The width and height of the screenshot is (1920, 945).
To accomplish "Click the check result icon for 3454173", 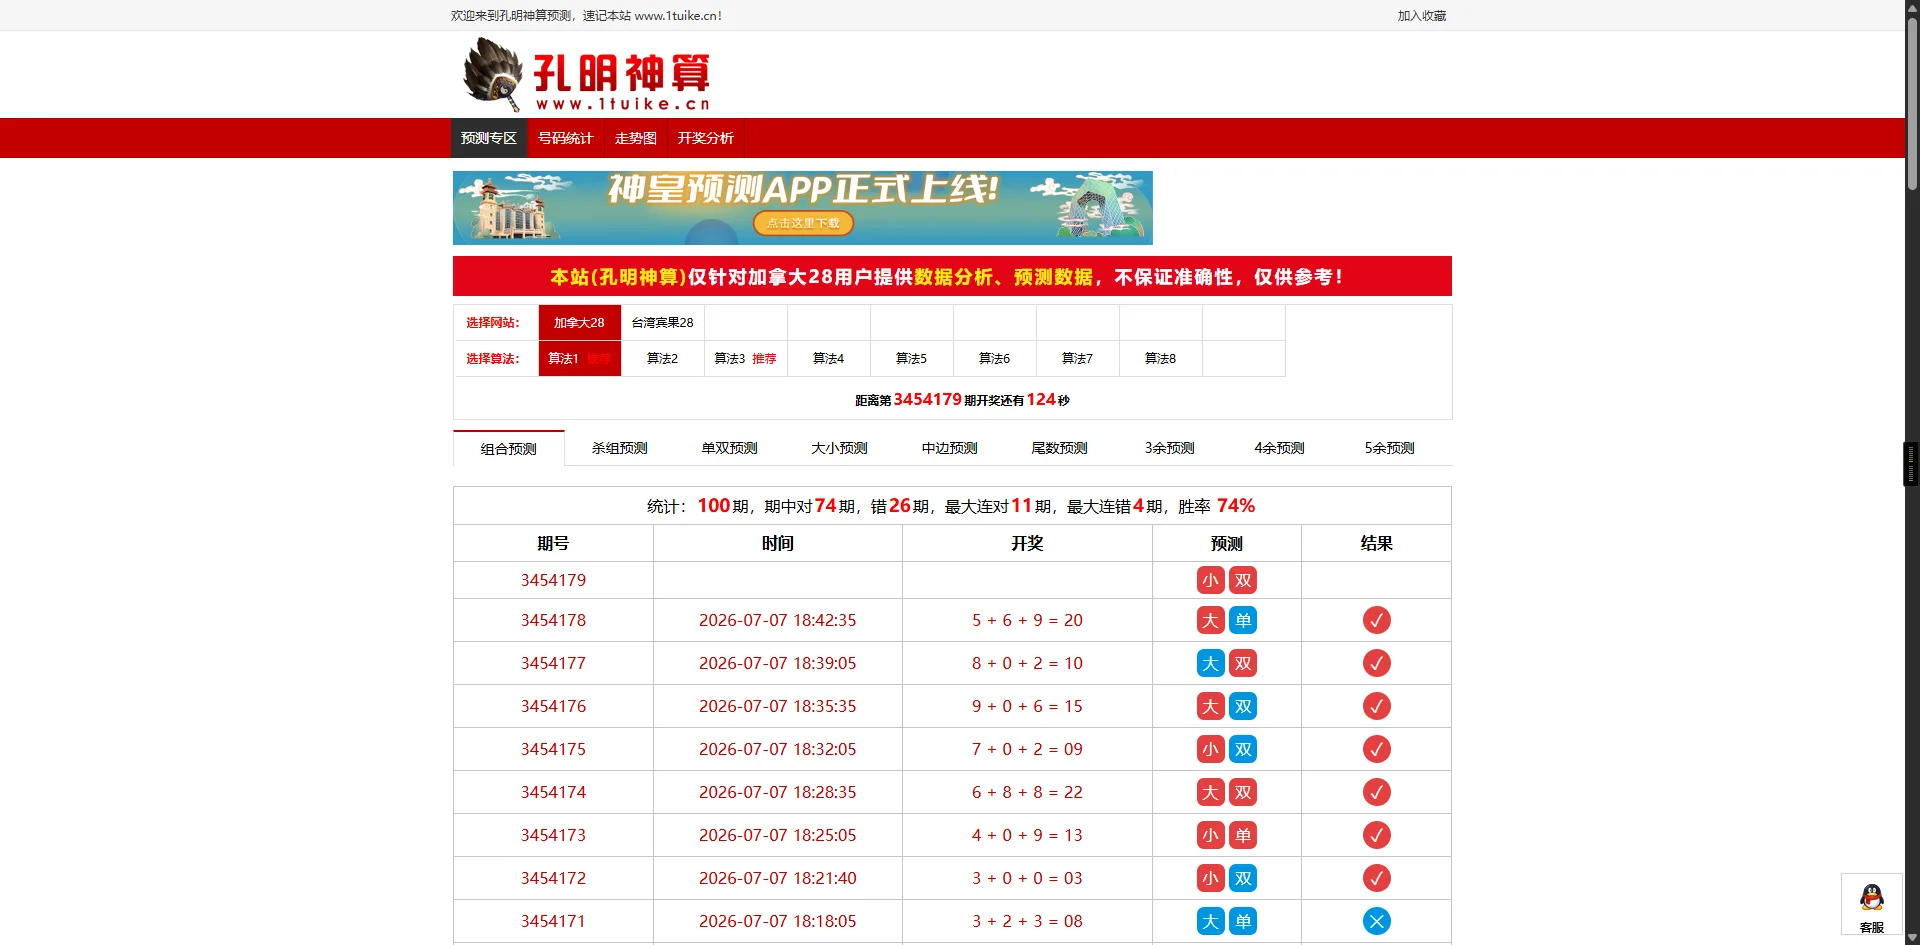I will coord(1376,835).
